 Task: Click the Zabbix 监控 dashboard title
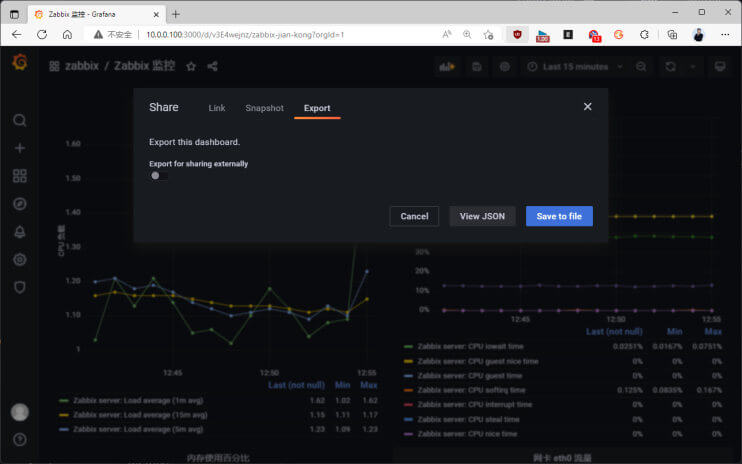pyautogui.click(x=144, y=66)
